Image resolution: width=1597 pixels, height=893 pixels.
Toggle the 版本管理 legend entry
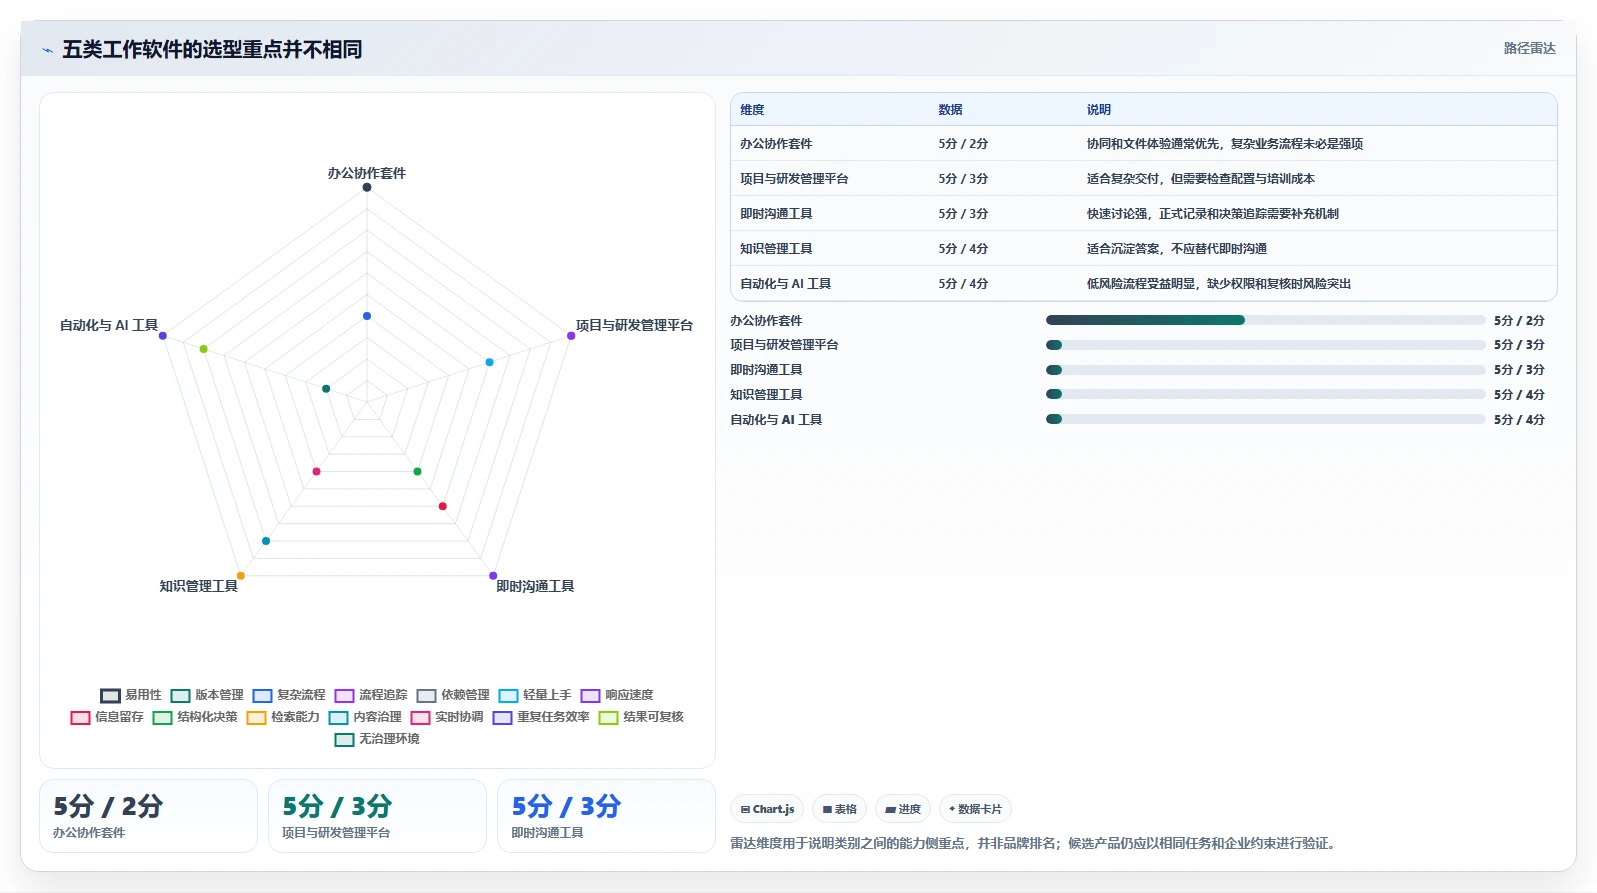coord(207,695)
